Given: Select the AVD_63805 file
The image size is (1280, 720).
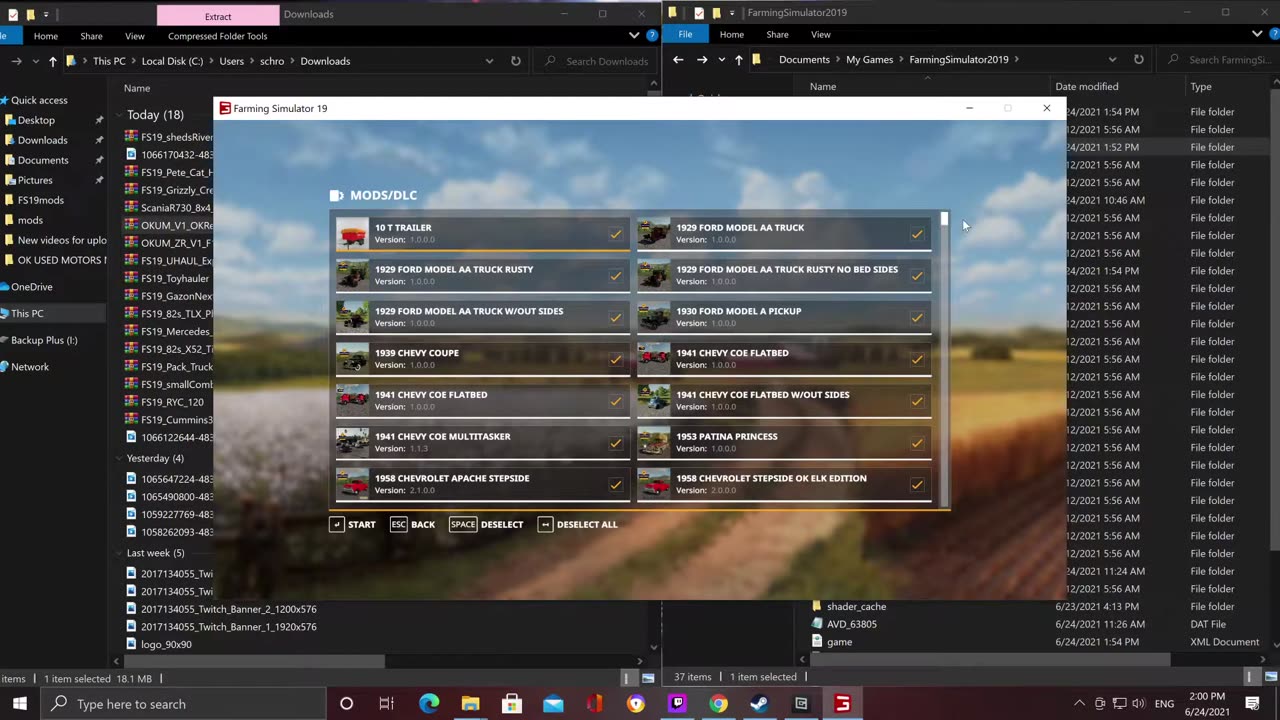Looking at the screenshot, I should (x=851, y=624).
